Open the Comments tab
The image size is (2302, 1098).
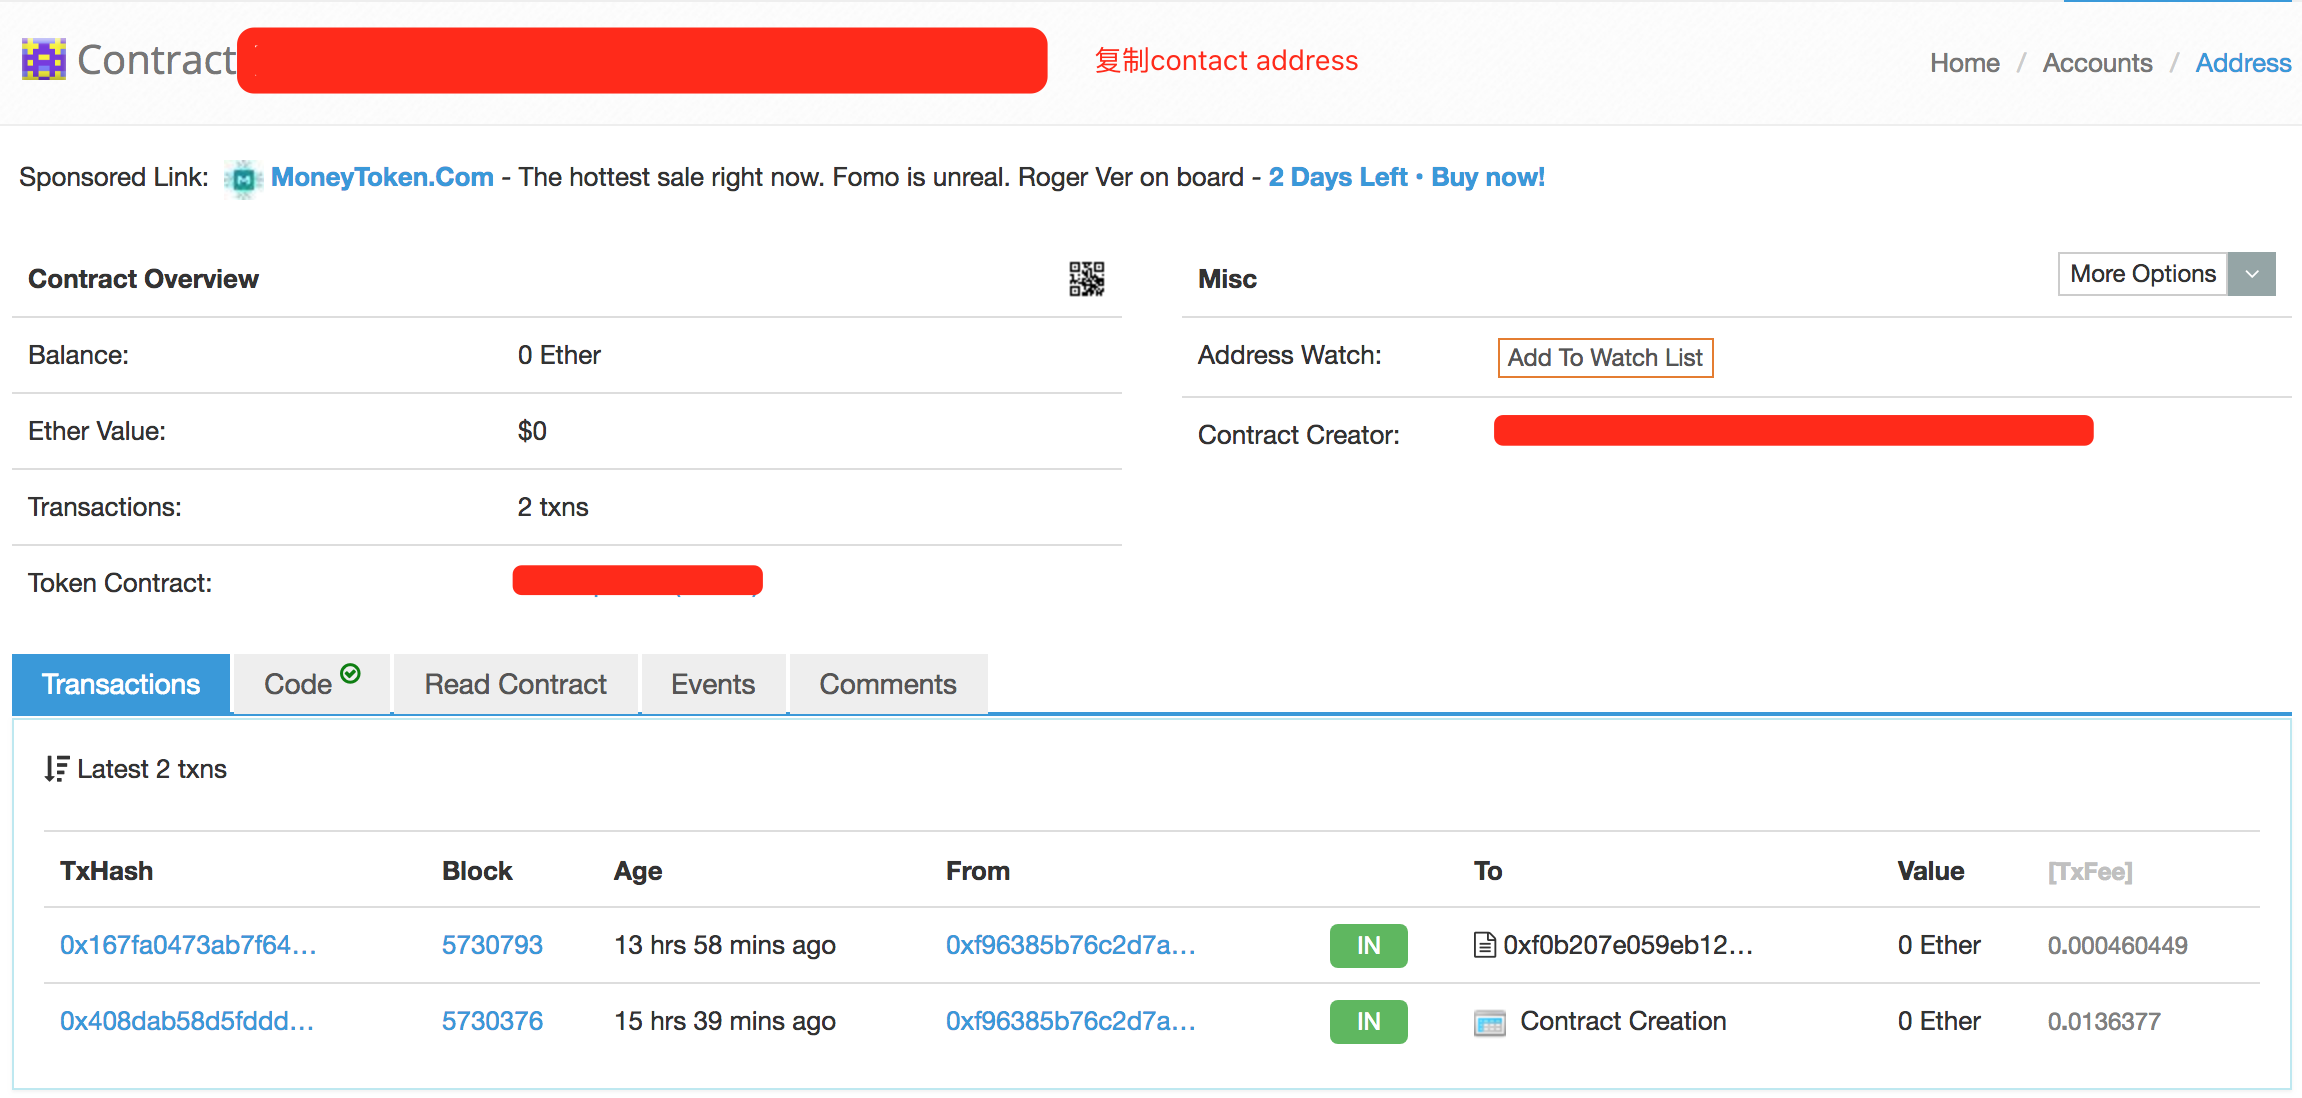[x=888, y=684]
